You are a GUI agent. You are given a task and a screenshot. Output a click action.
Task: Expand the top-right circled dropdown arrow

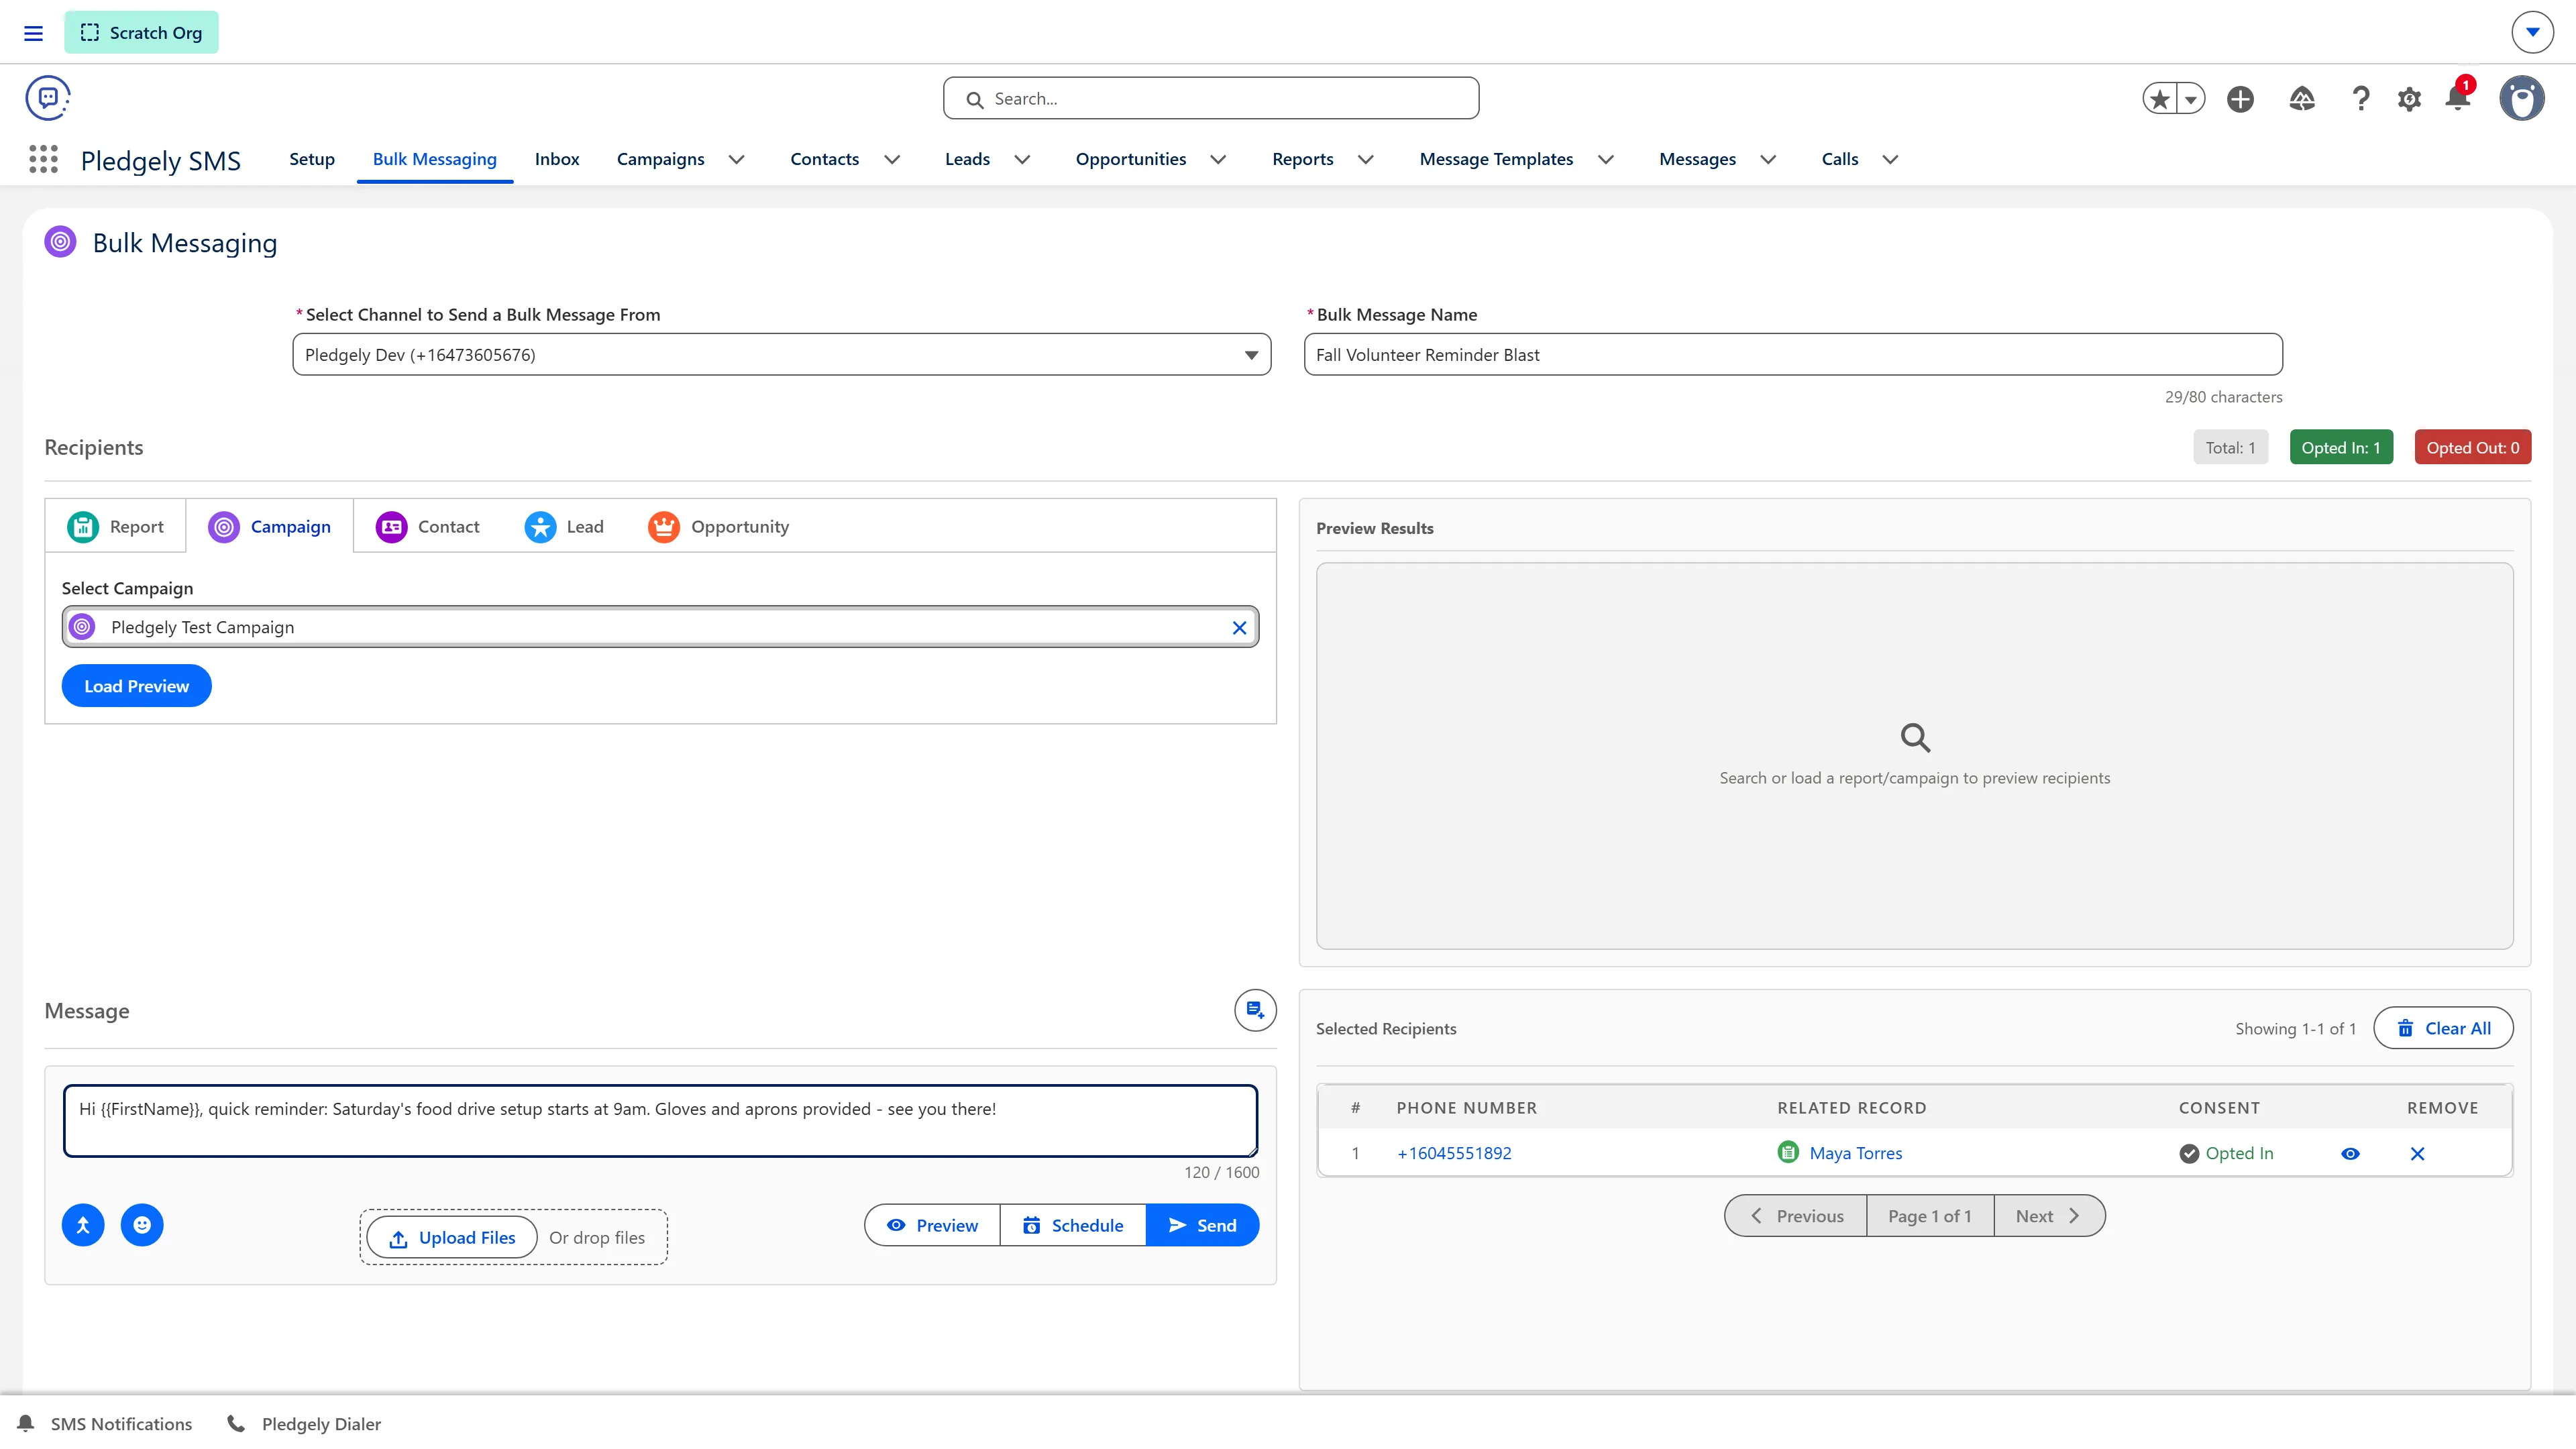point(2533,32)
